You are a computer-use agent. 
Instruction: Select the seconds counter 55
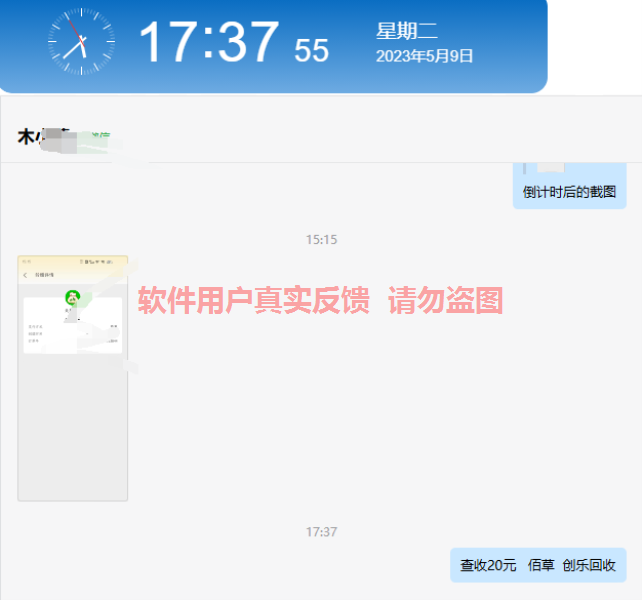pos(311,51)
